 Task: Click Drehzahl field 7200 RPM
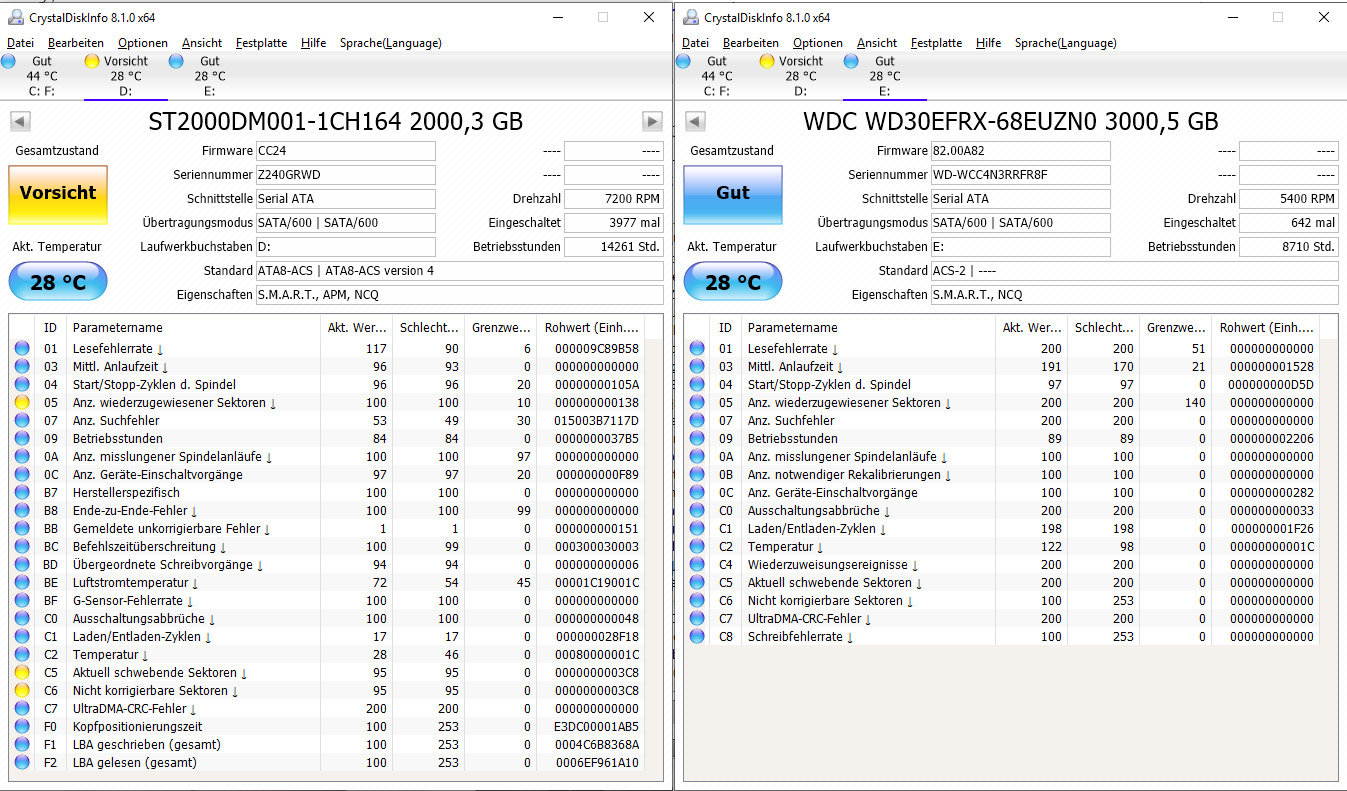coord(613,199)
